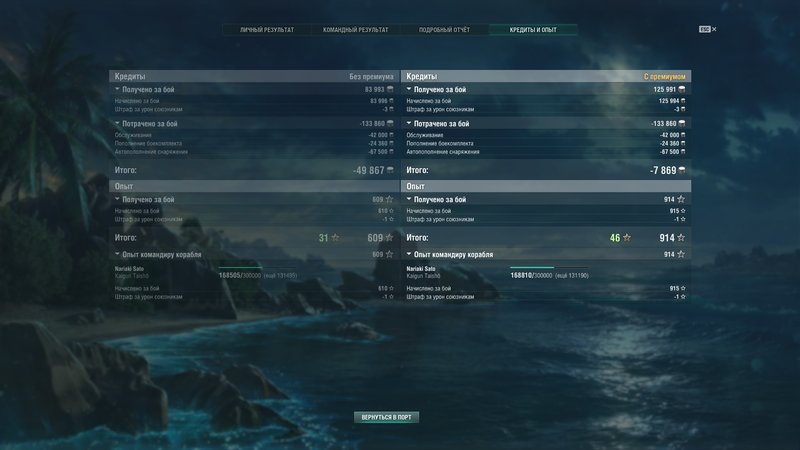Open the 'Командный результат' tab
800x450 pixels.
pyautogui.click(x=356, y=30)
